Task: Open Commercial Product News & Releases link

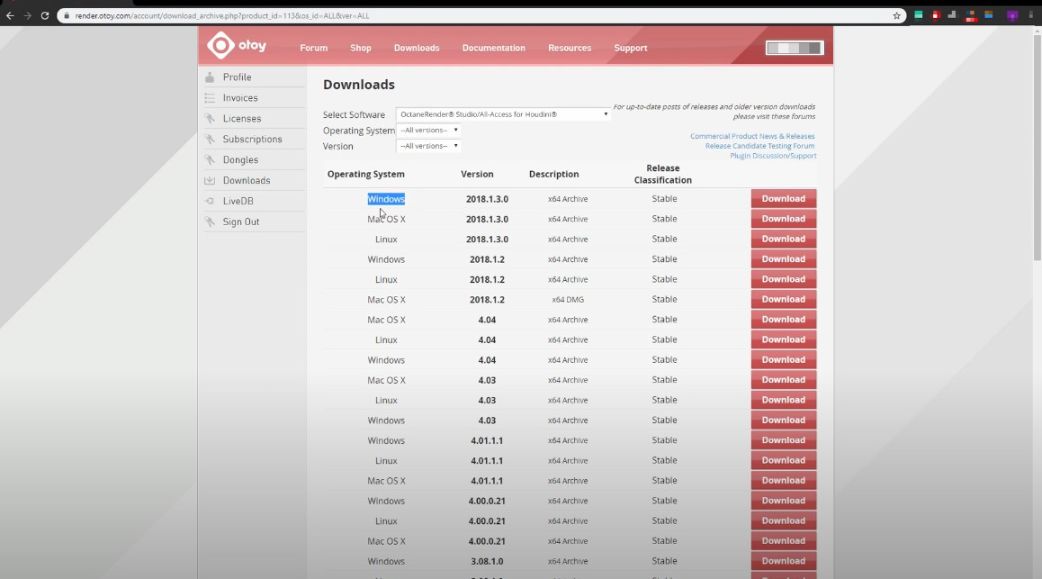Action: 752,136
